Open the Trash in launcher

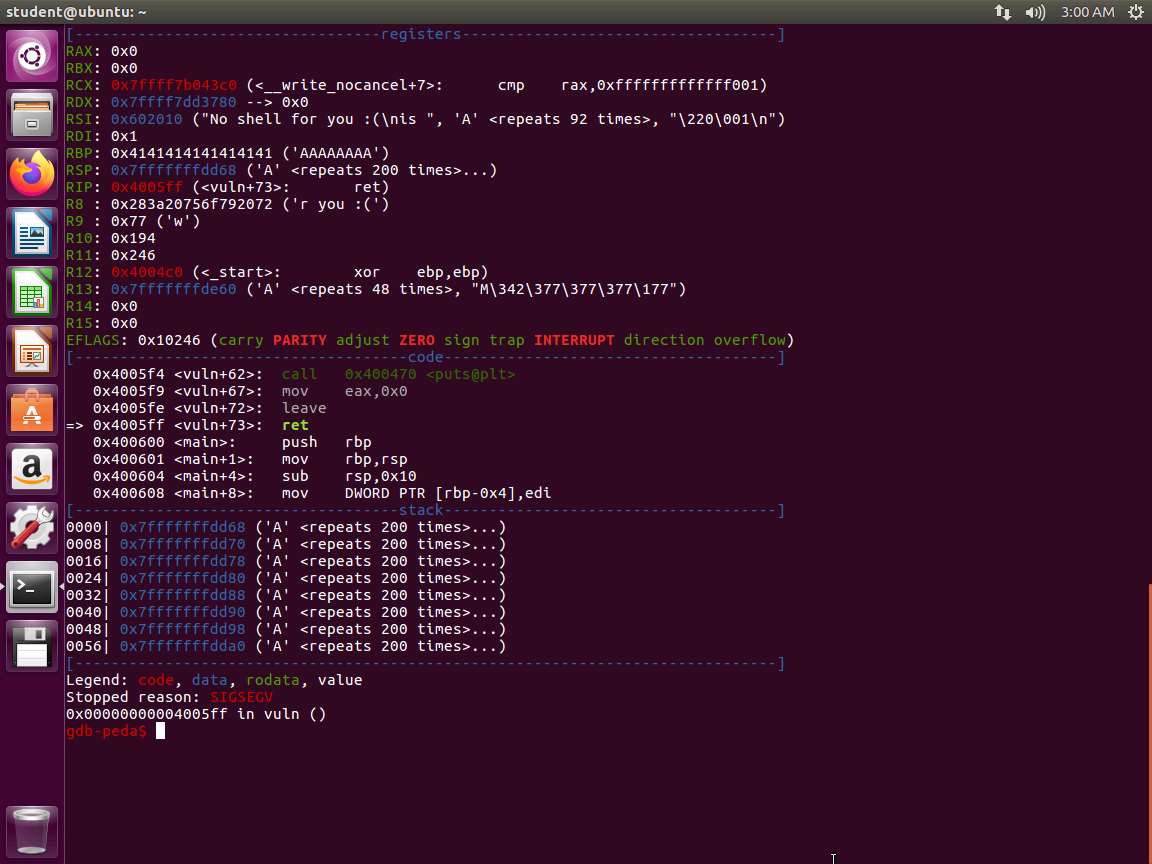[x=32, y=829]
